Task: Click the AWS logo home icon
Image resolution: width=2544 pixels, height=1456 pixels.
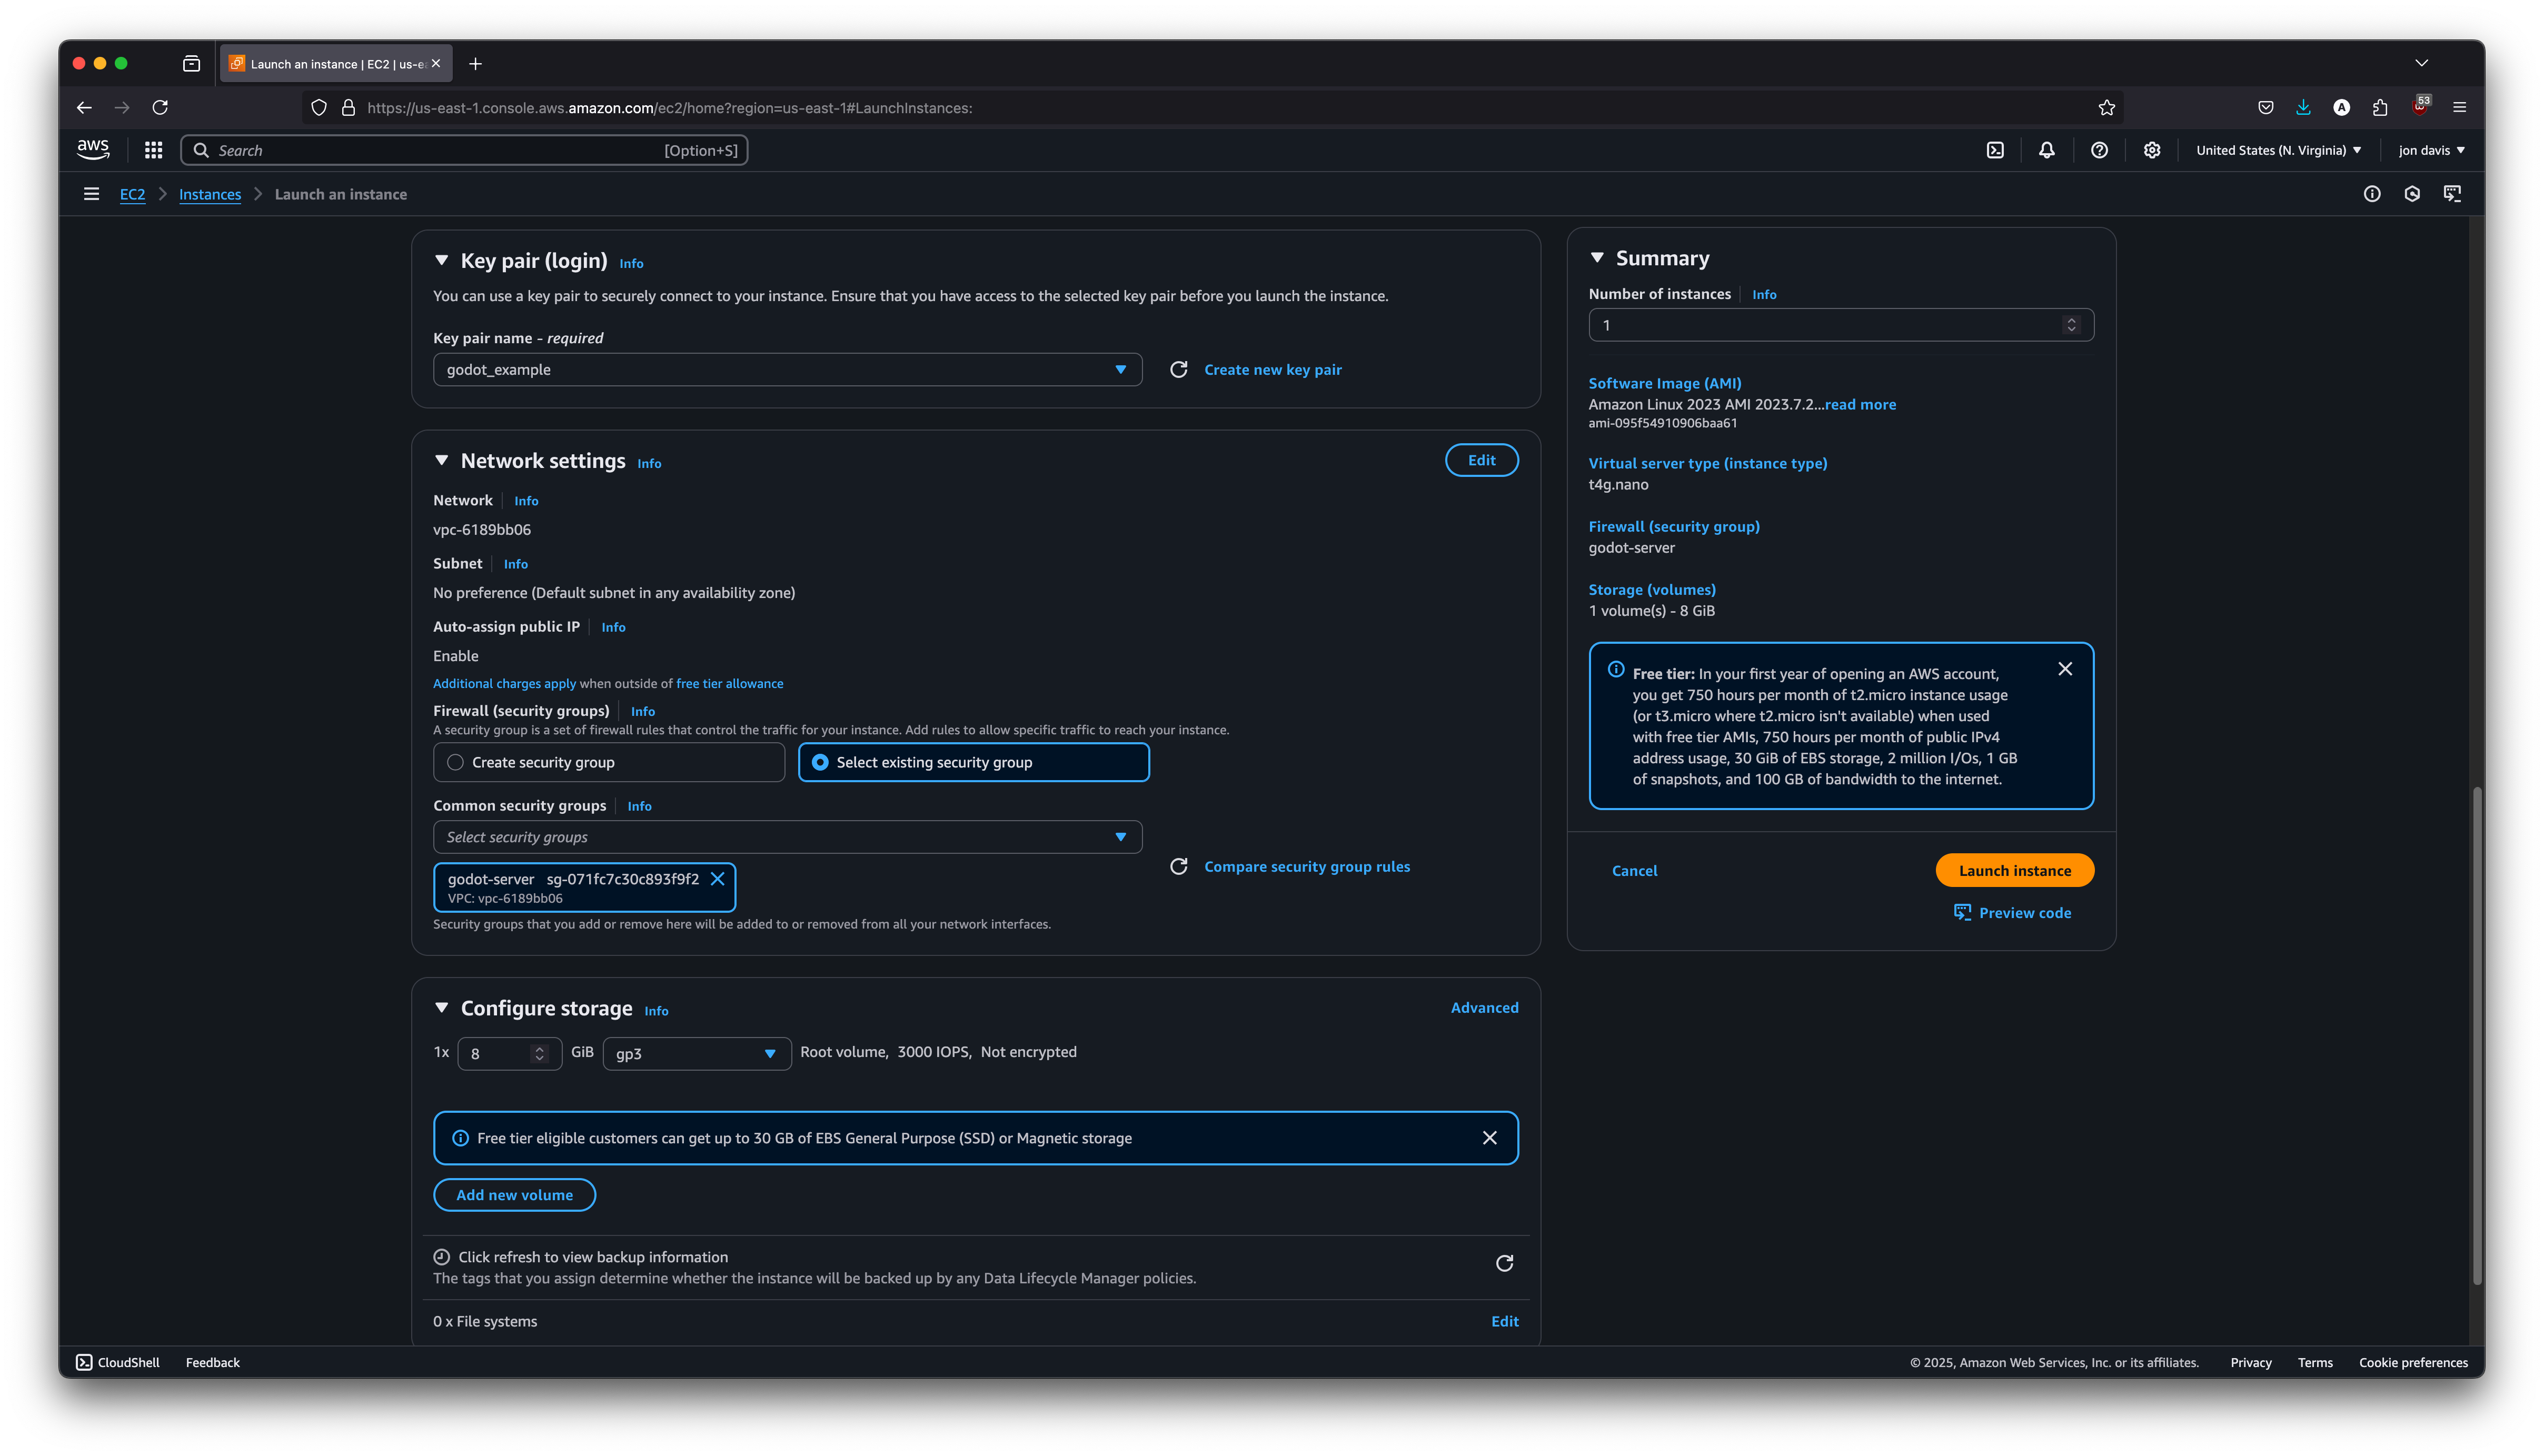Action: (x=93, y=150)
